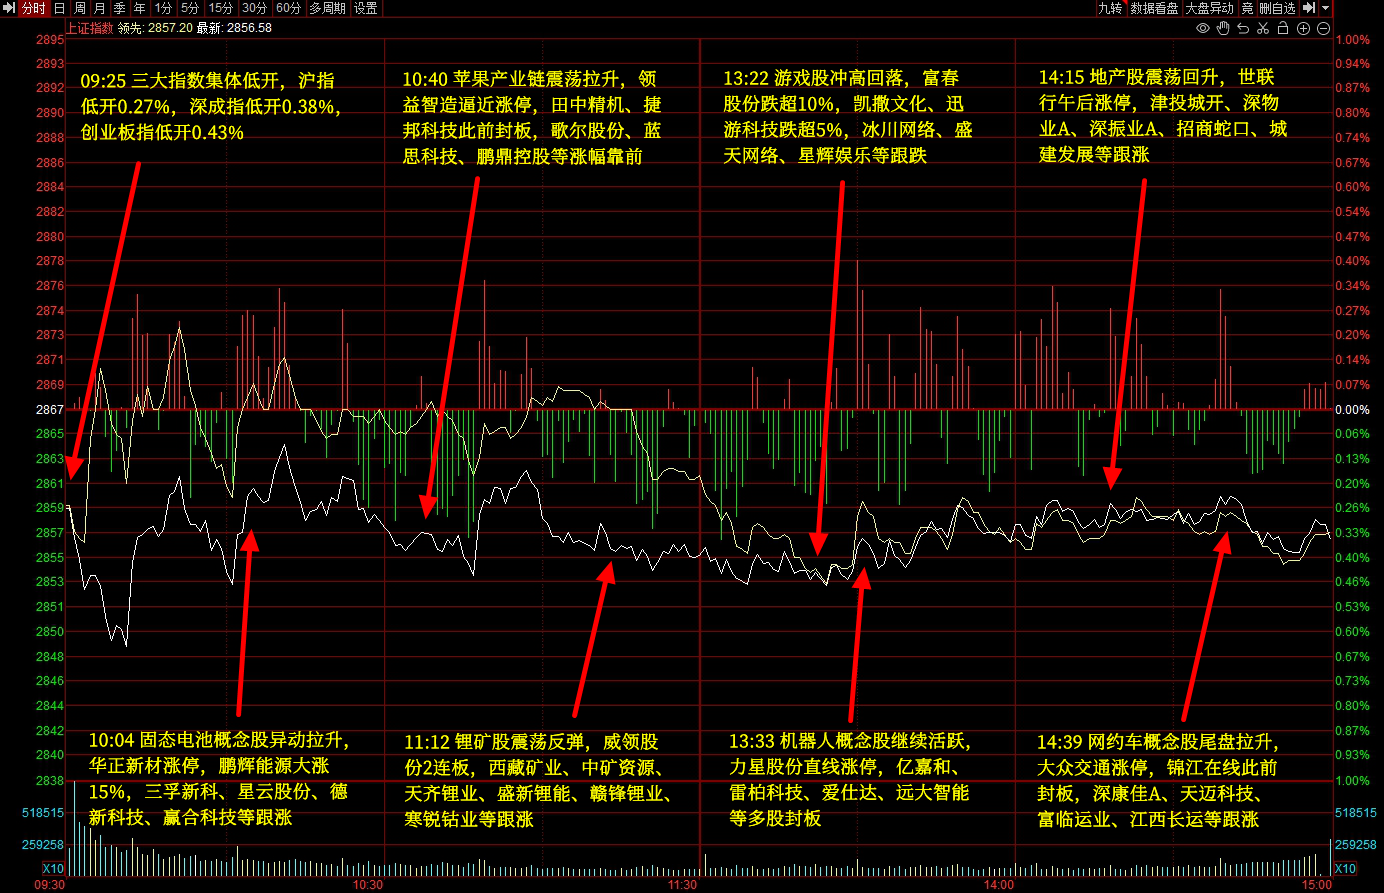
Task: Toggle the chart lock icon
Action: click(1283, 28)
